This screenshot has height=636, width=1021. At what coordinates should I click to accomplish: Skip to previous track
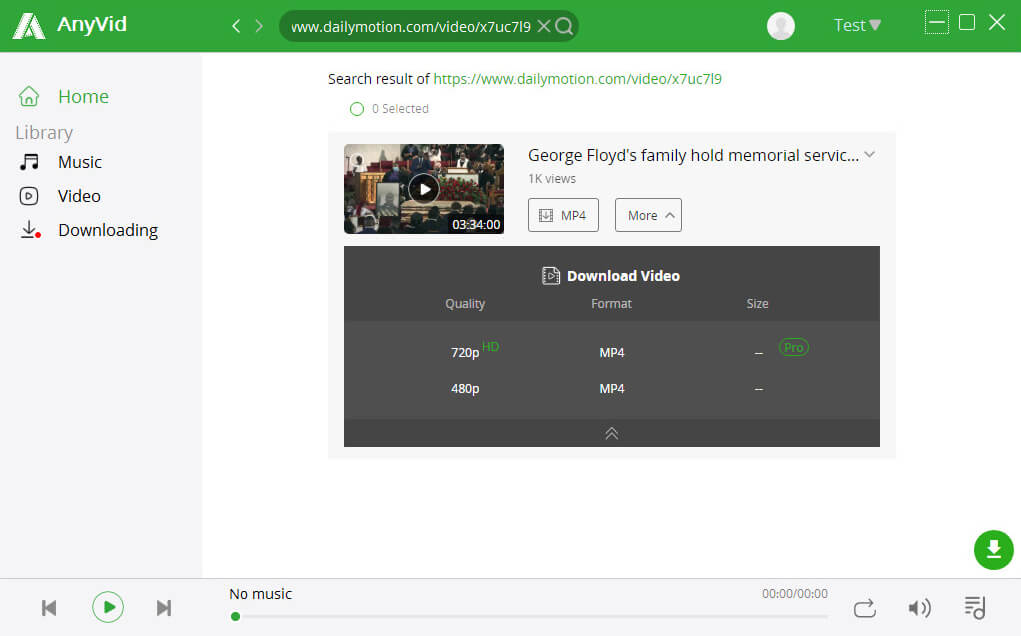49,608
